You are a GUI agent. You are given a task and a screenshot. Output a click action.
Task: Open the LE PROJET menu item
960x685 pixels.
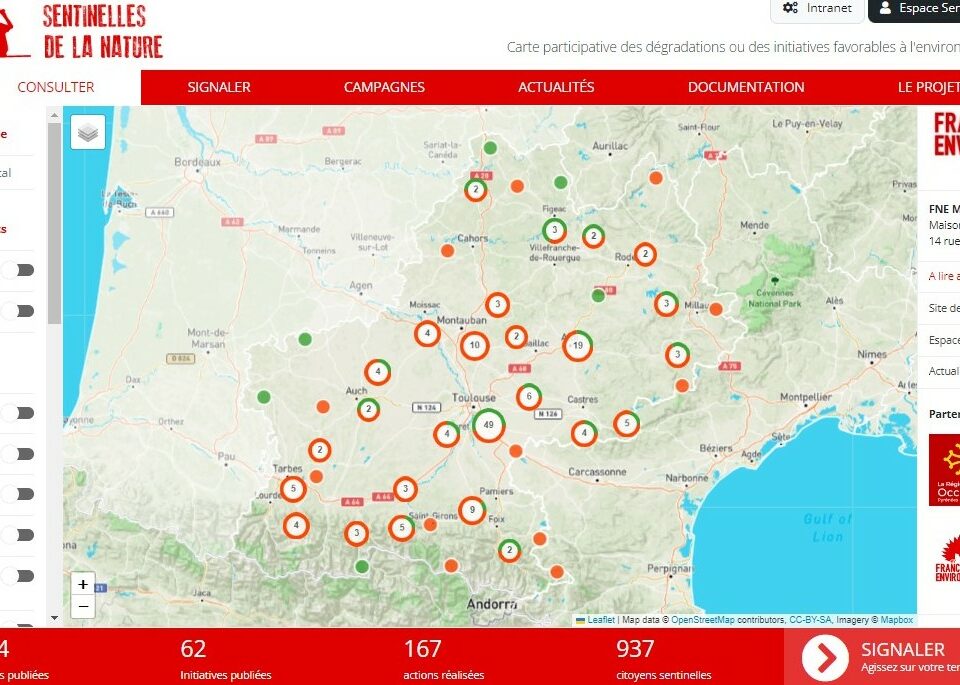coord(928,87)
